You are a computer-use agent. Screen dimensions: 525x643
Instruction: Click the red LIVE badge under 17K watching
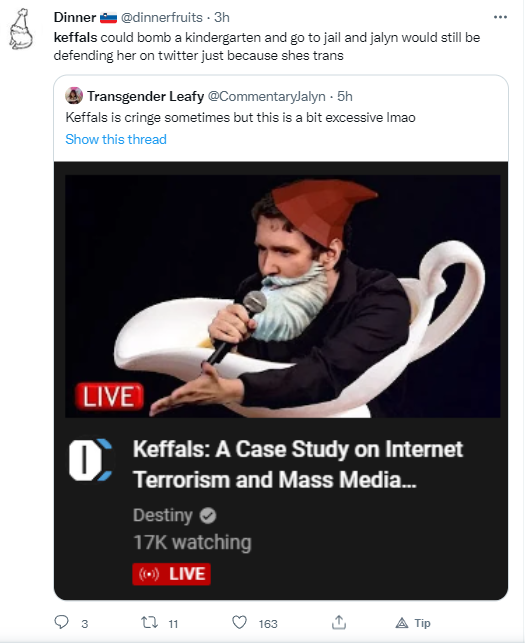(171, 574)
